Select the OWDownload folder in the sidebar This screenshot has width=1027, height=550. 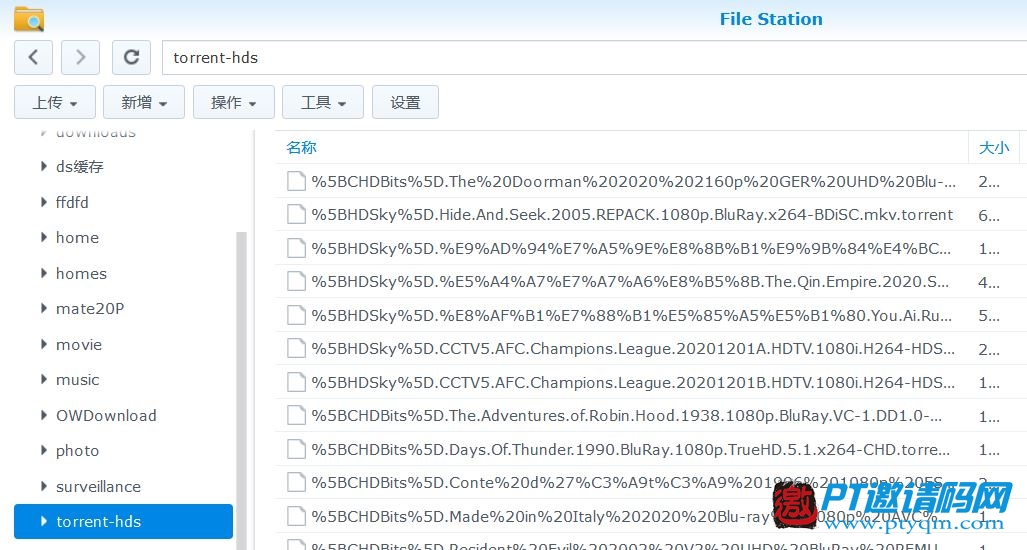[106, 415]
